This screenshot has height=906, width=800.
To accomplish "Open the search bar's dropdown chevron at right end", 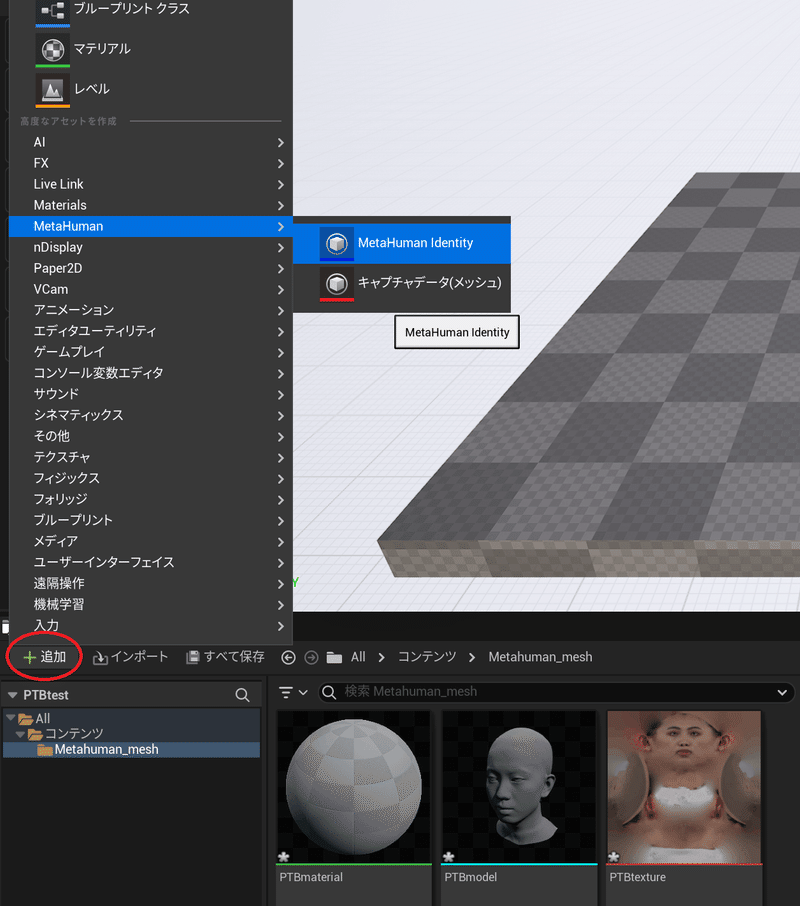I will click(782, 692).
